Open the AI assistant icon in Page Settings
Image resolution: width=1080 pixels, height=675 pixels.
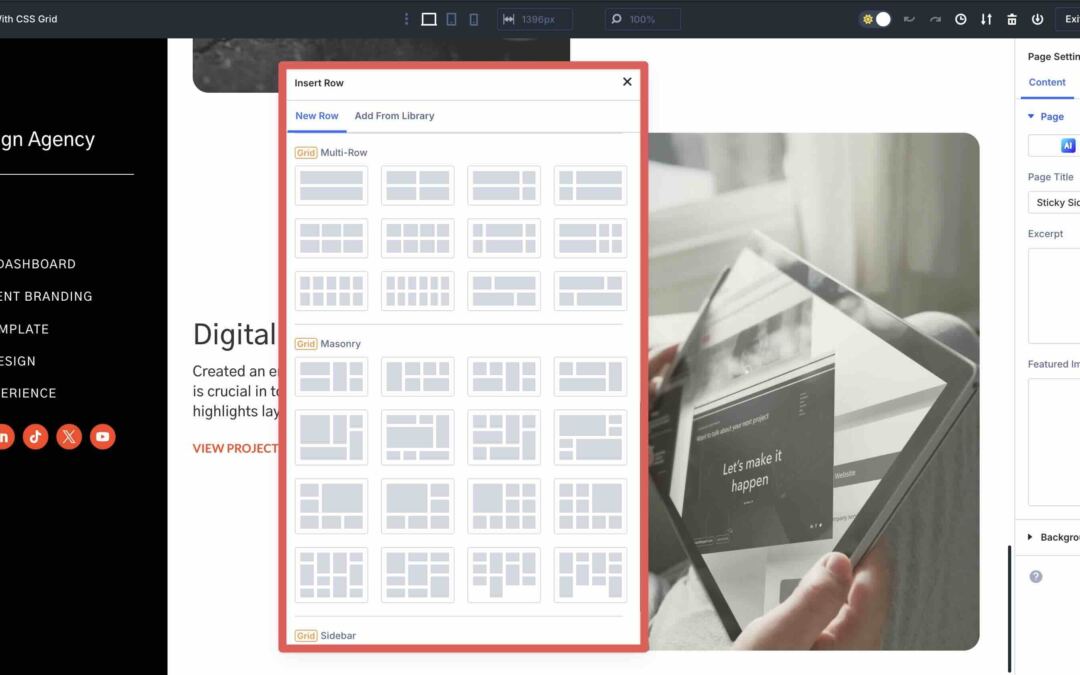point(1069,145)
